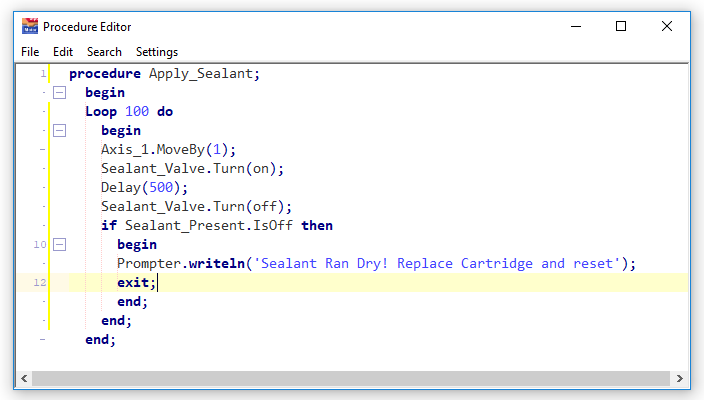
Task: Open the File menu
Action: click(x=30, y=52)
